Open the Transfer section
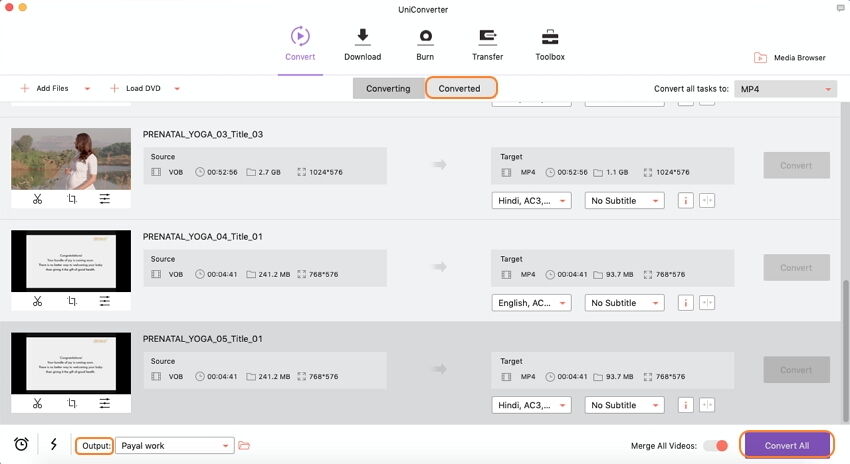Viewport: 850px width, 464px height. tap(487, 44)
